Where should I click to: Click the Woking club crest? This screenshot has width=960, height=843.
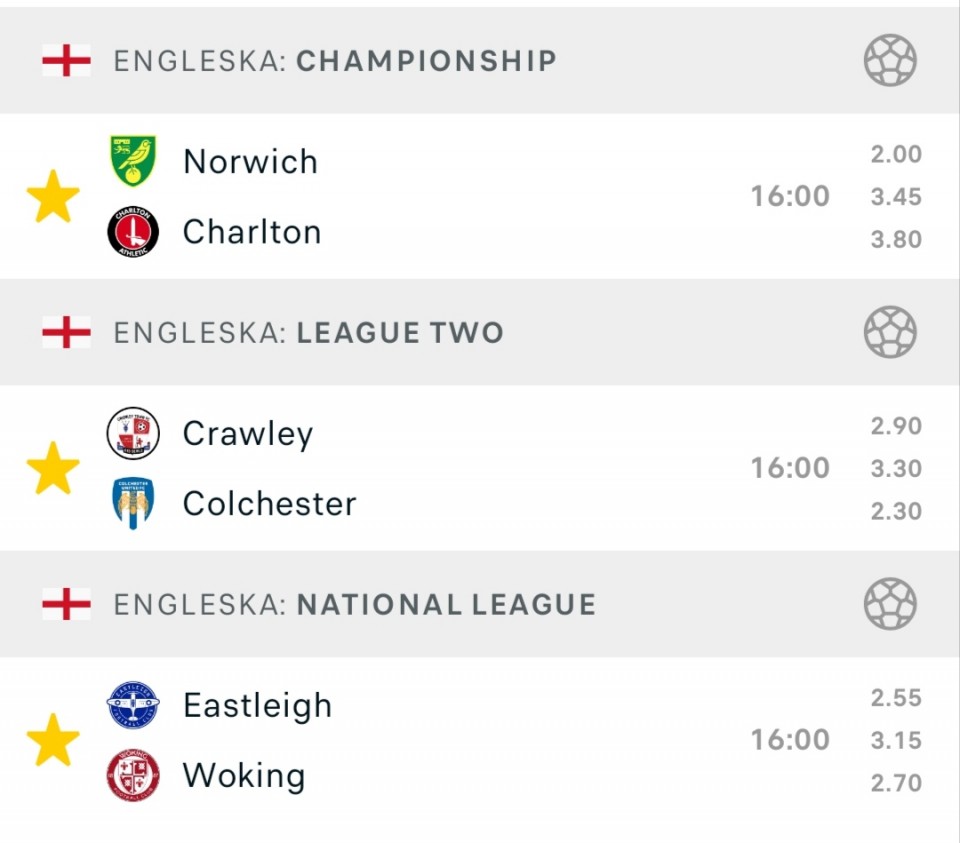(133, 776)
